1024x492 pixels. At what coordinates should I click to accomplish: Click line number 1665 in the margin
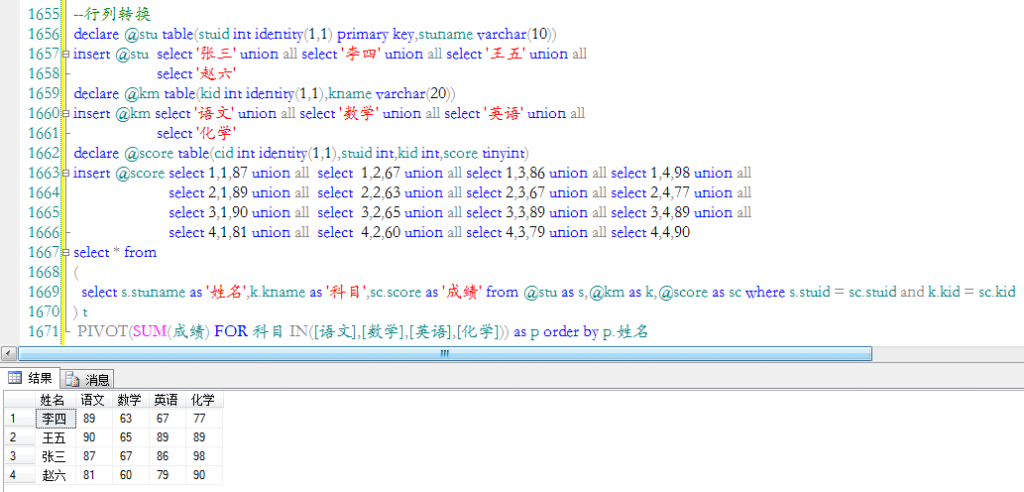[x=44, y=213]
